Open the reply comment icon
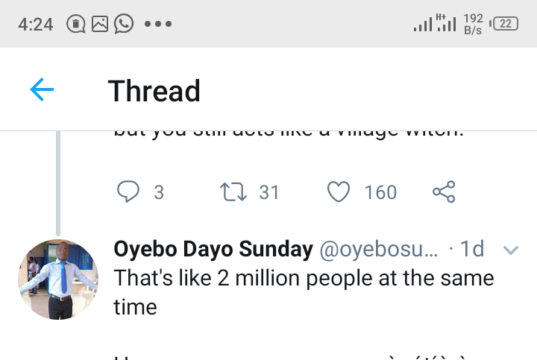Screen dimensions: 537x360 128,191
